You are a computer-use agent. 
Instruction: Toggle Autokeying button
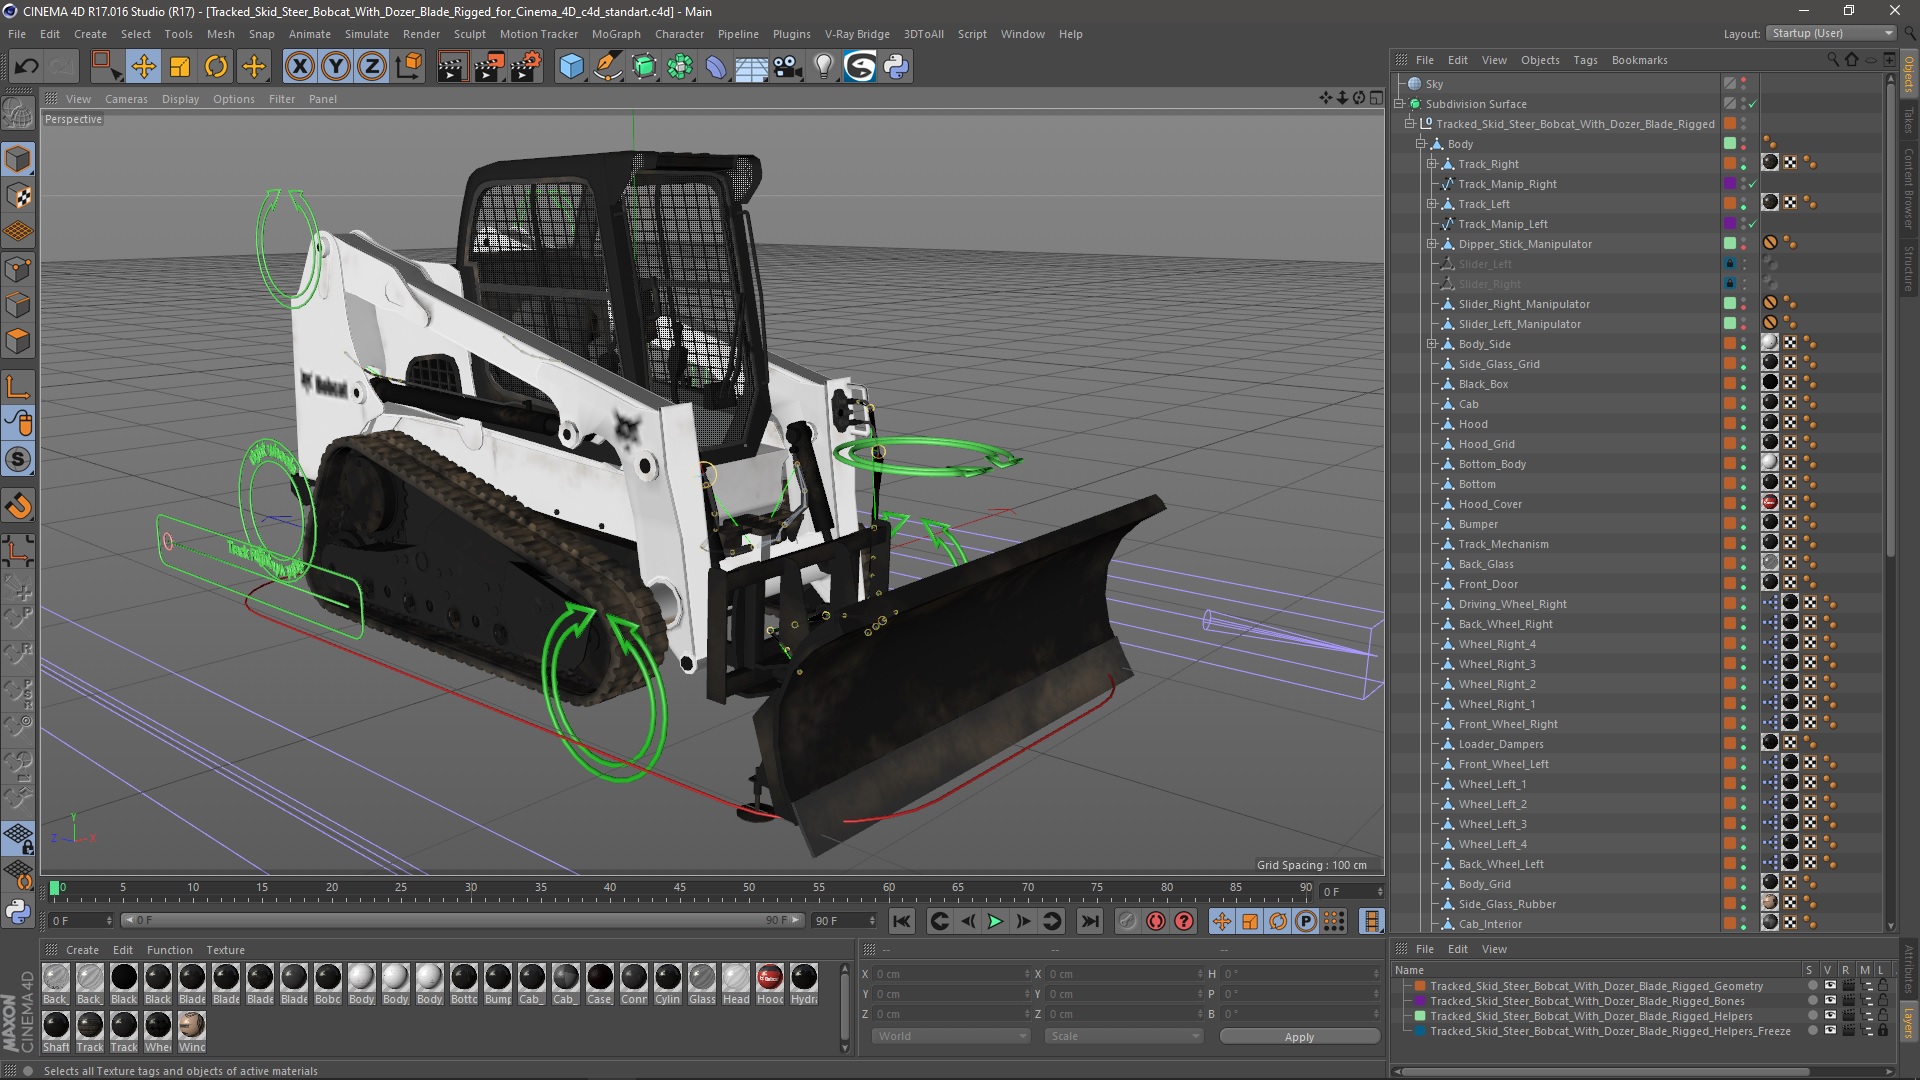(x=1156, y=921)
